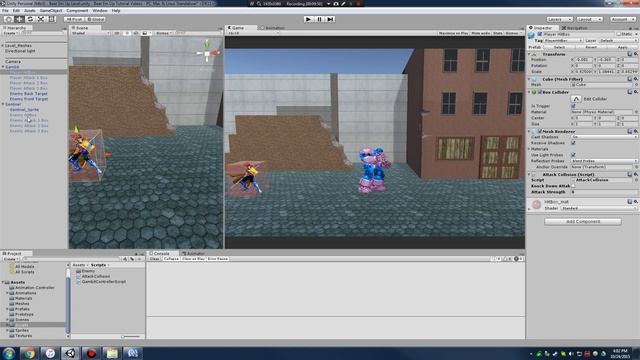Open the Transform component gear menu
Image resolution: width=640 pixels, height=360 pixels.
tap(636, 54)
